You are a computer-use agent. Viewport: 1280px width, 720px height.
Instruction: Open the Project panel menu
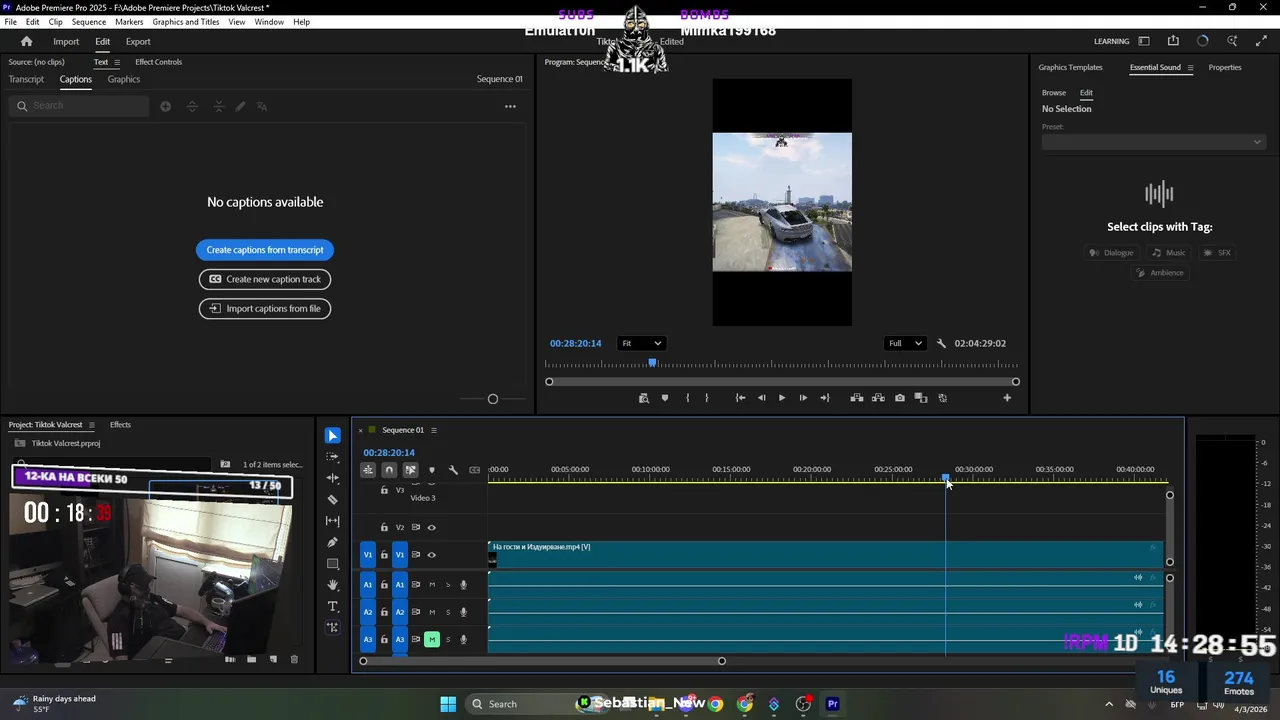(92, 425)
